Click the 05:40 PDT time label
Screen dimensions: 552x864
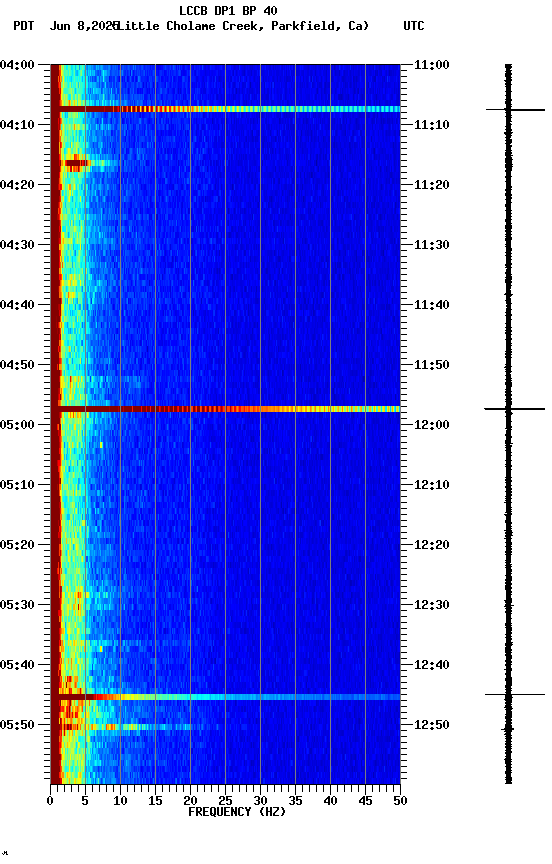point(17,665)
